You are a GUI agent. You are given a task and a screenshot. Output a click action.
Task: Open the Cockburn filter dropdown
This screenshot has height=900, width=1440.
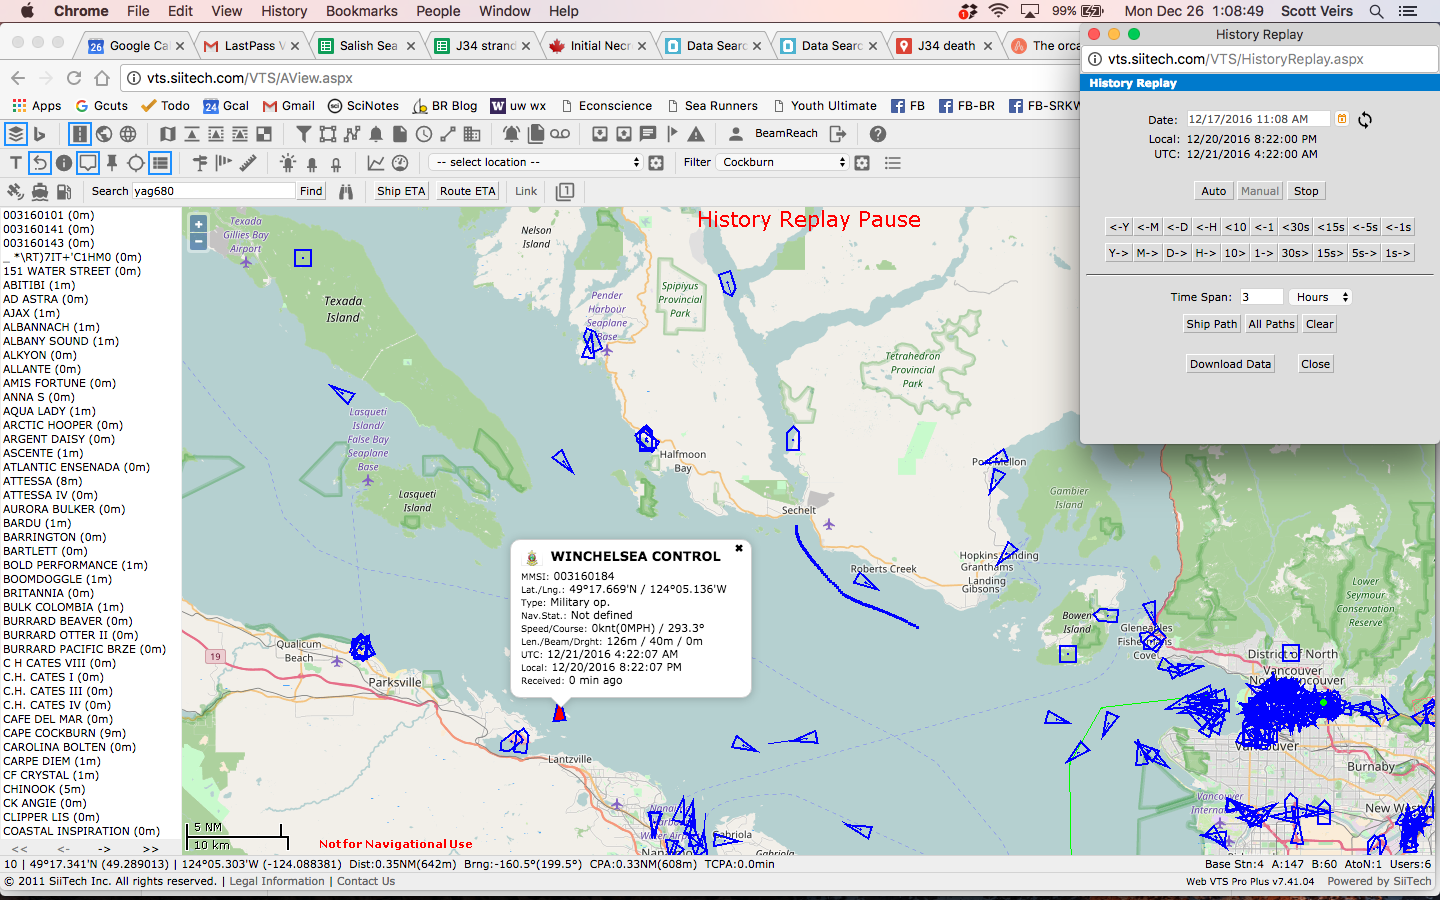click(x=782, y=162)
